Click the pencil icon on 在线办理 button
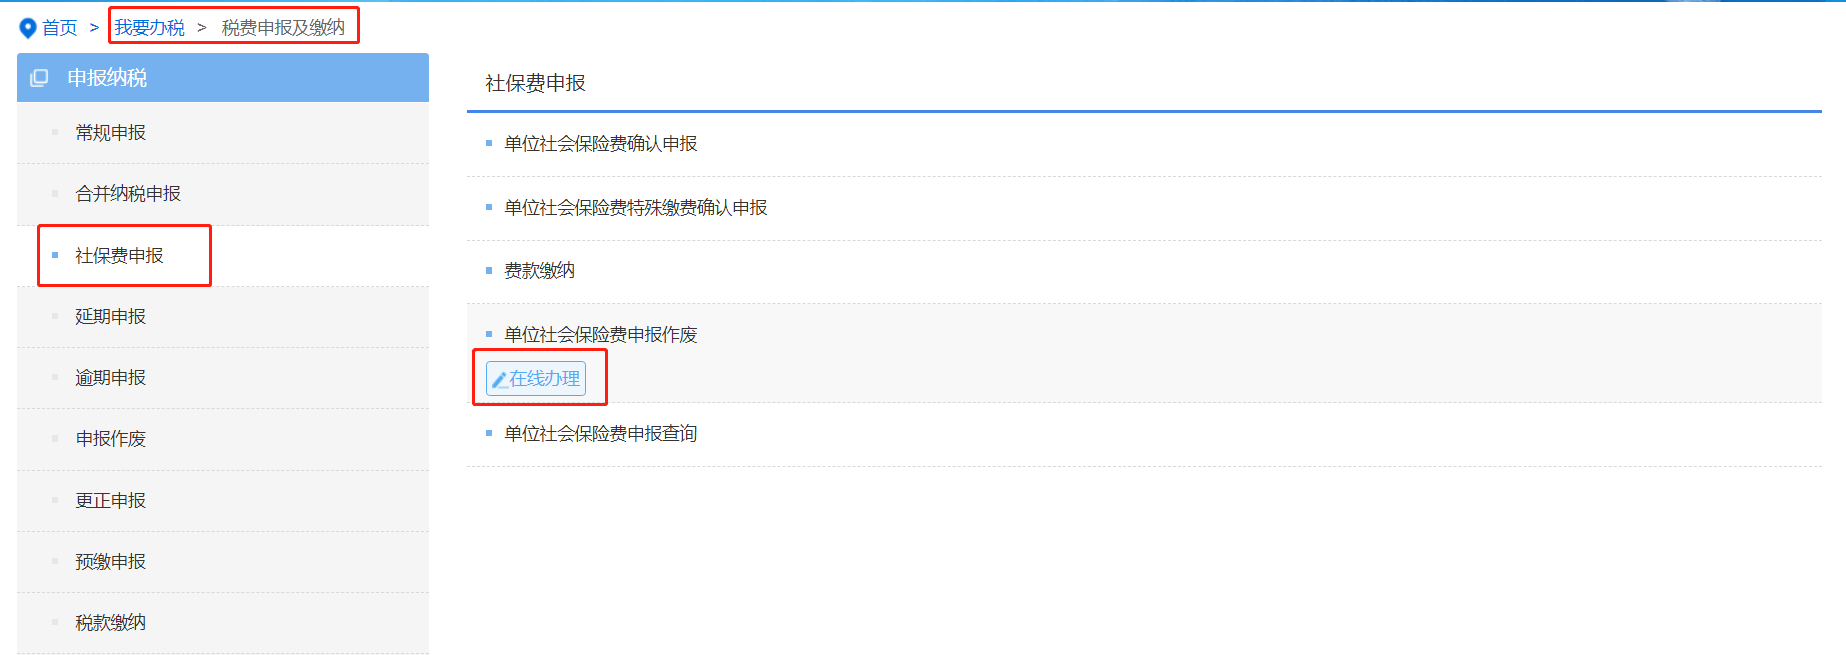The width and height of the screenshot is (1846, 655). [499, 380]
